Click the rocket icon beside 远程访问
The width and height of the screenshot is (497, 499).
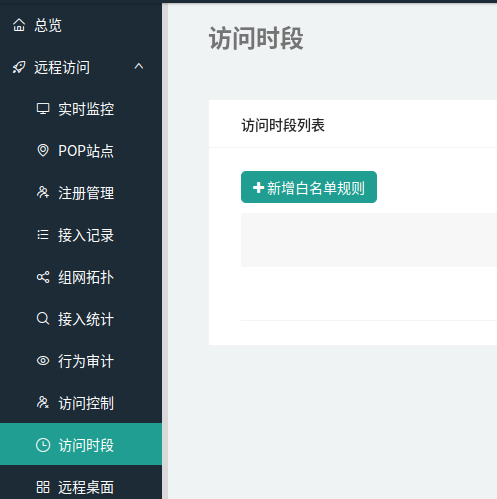(x=19, y=67)
